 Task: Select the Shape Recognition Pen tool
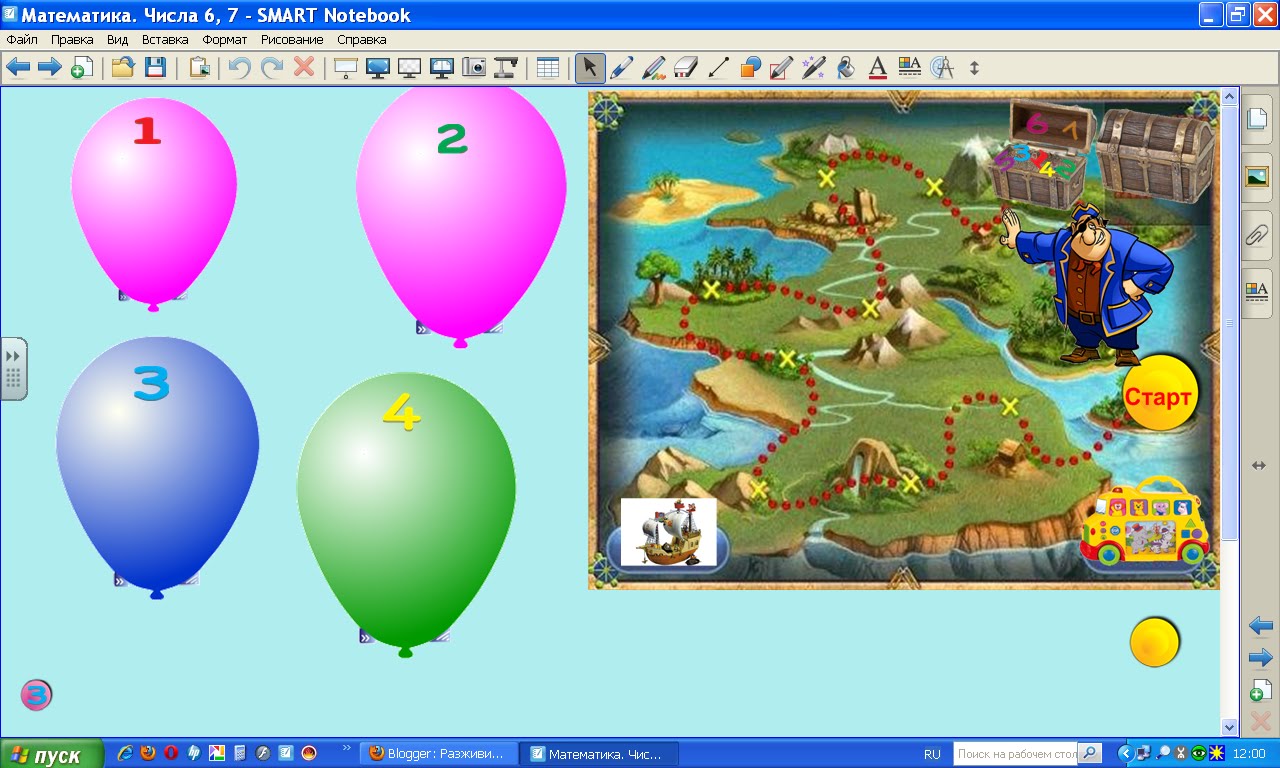tap(781, 67)
